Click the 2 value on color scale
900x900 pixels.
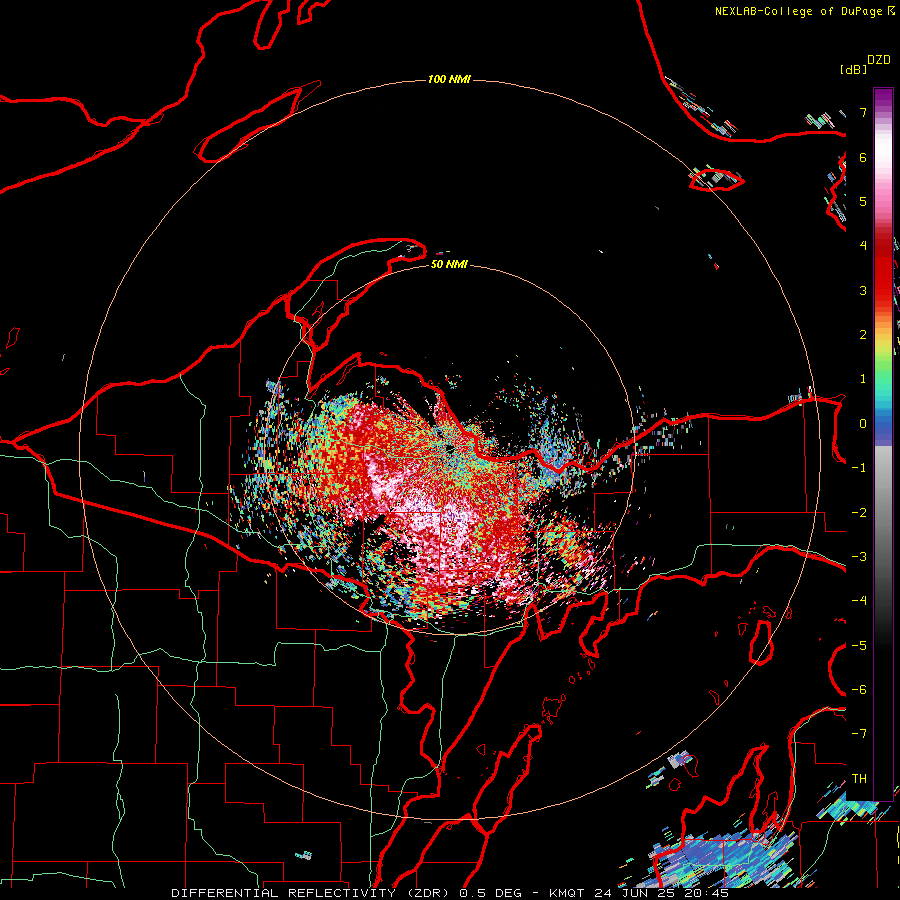click(x=863, y=335)
